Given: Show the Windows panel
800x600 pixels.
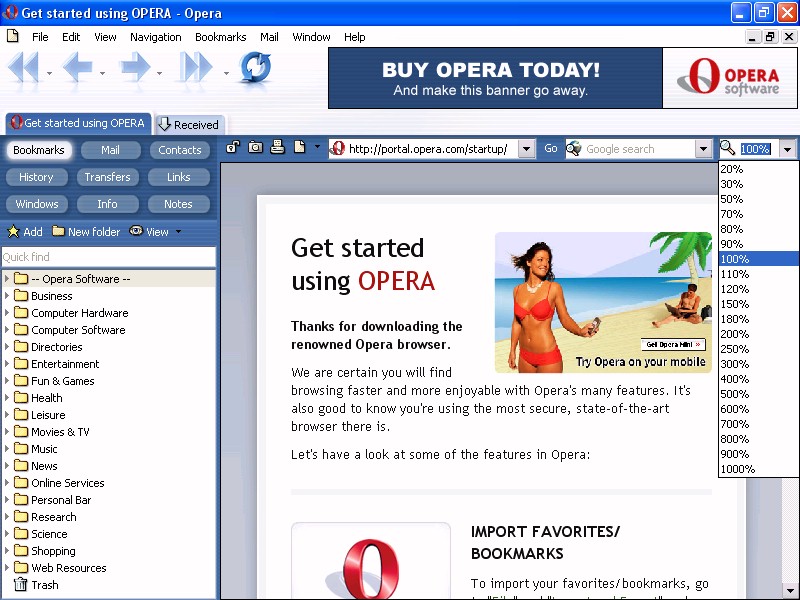Looking at the screenshot, I should [36, 204].
